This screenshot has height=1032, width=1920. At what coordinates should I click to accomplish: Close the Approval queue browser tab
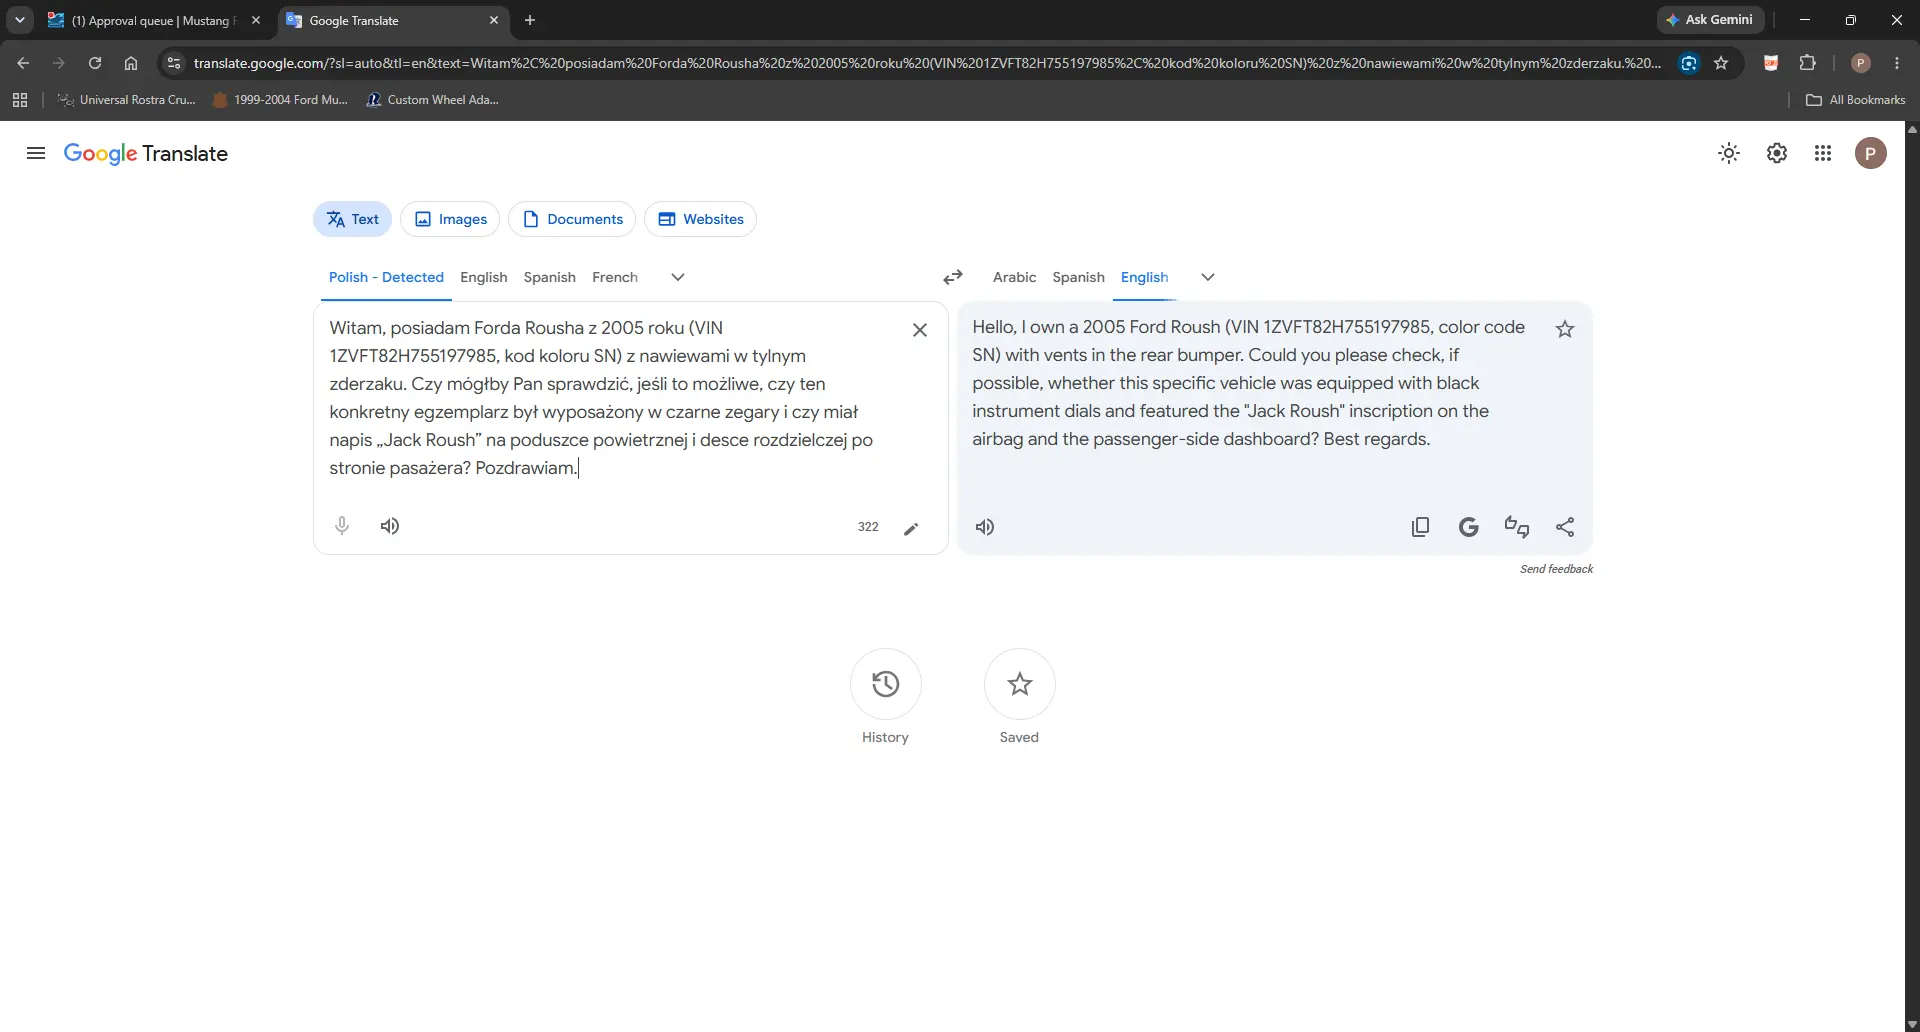[256, 20]
